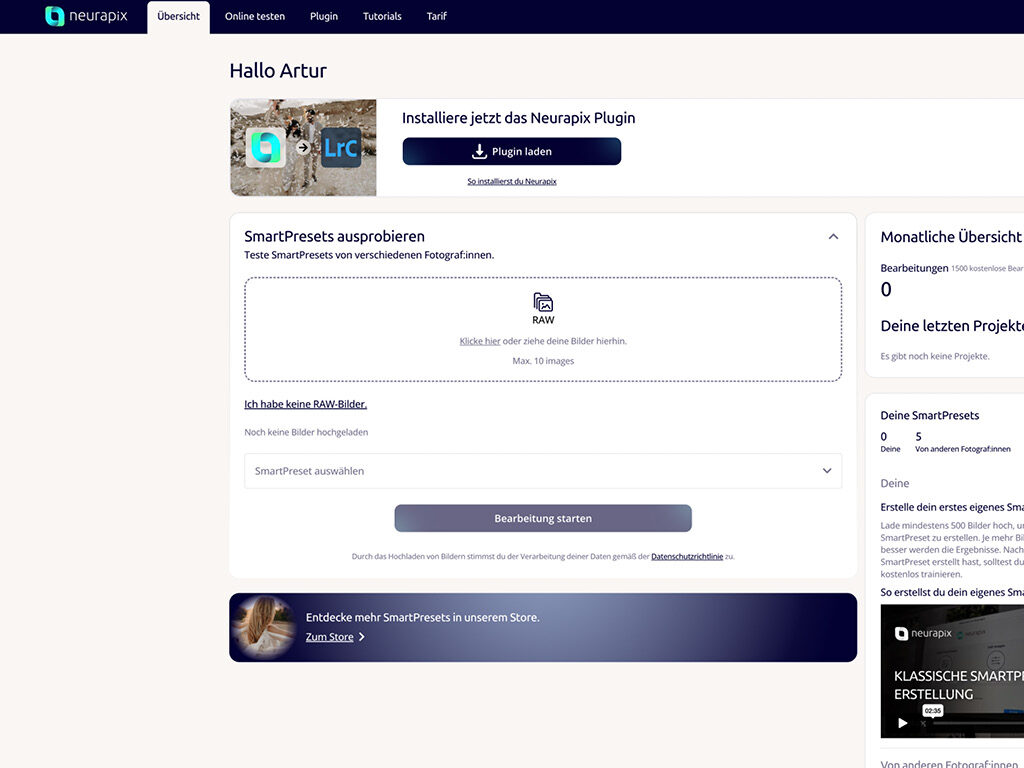Collapse the SmartPresets ausprobieren section
This screenshot has width=1024, height=768.
pyautogui.click(x=833, y=237)
